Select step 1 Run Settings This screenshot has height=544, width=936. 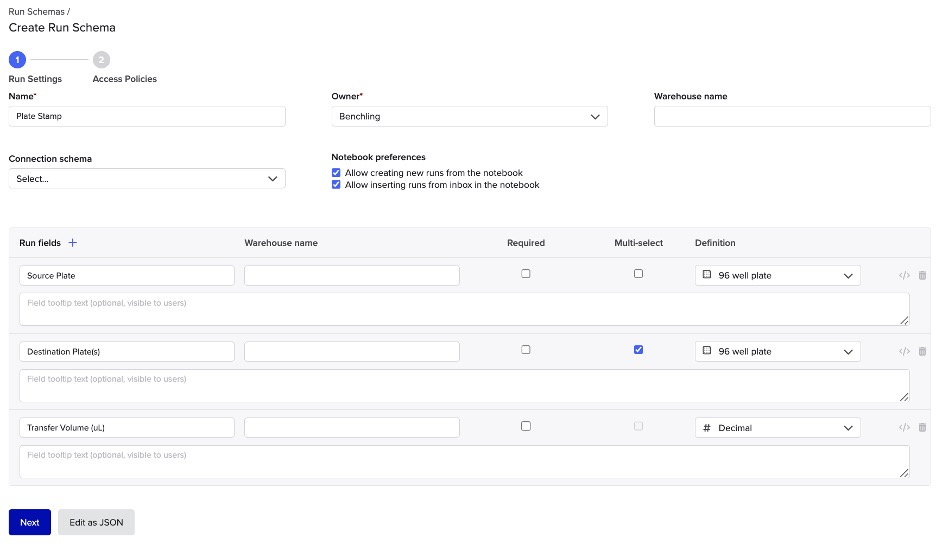[18, 60]
